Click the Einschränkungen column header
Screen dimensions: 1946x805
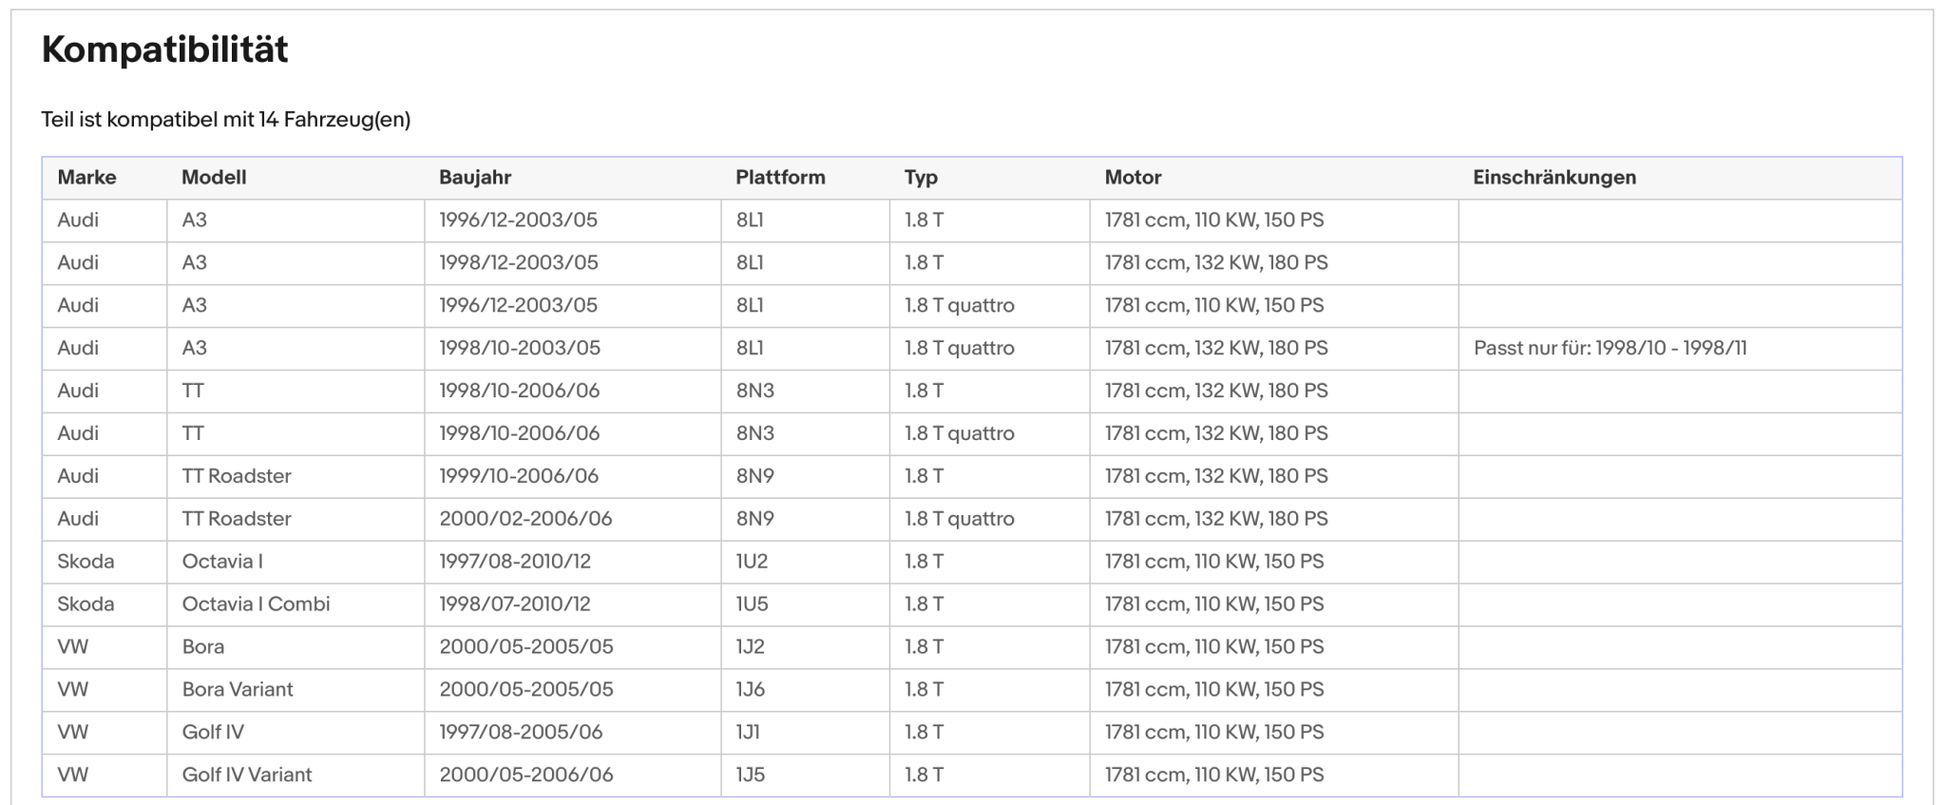[x=1554, y=177]
